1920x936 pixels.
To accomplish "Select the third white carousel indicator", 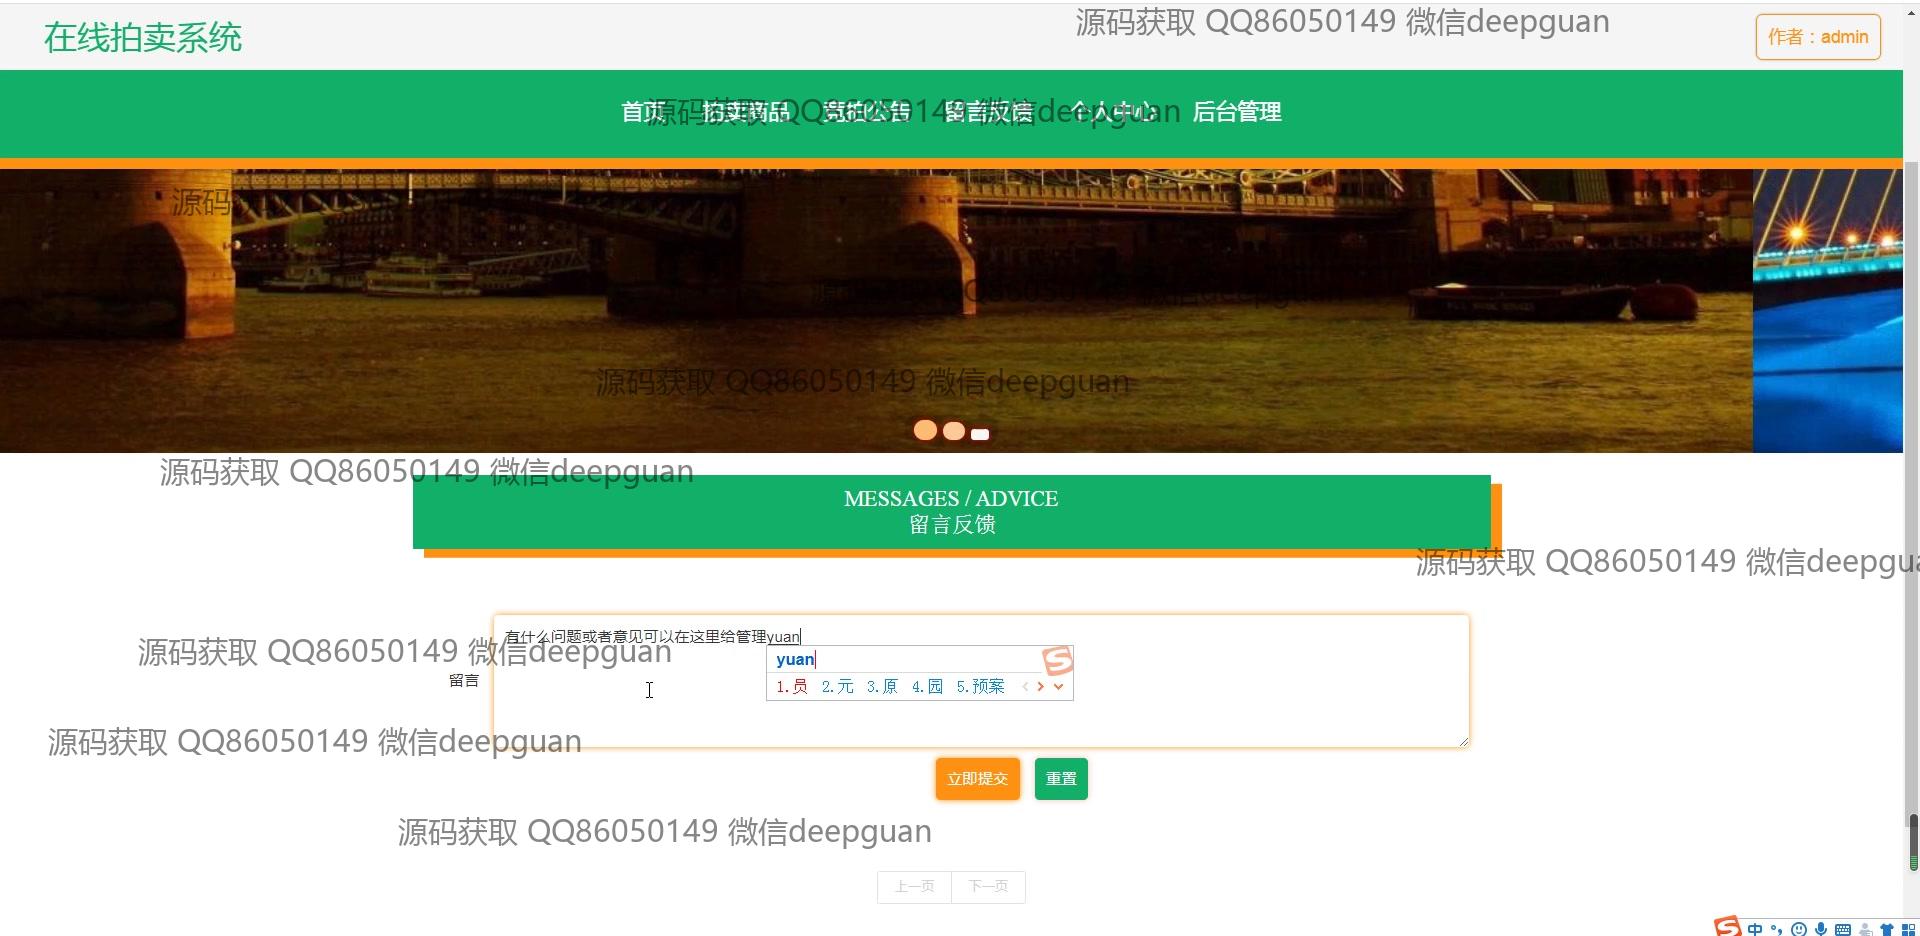I will (980, 434).
